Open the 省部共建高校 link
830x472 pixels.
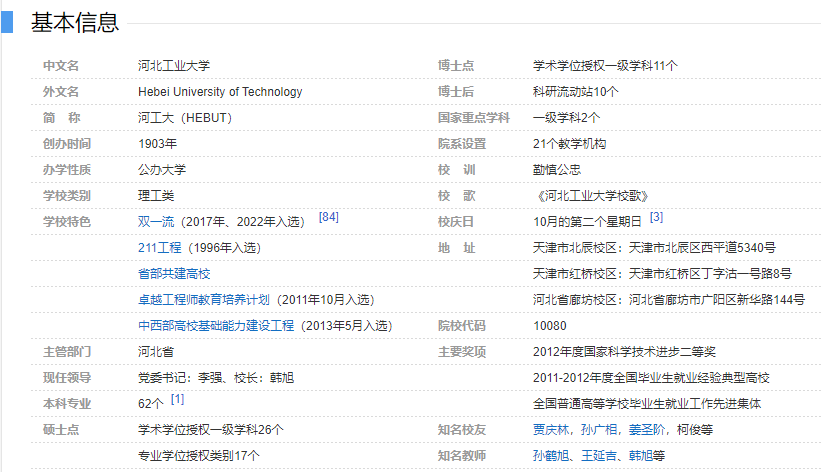(x=174, y=274)
